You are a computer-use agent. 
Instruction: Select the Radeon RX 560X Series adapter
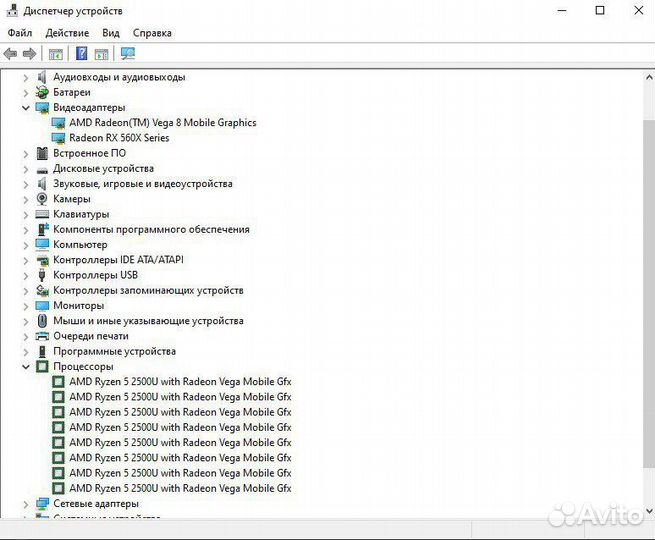click(x=118, y=138)
